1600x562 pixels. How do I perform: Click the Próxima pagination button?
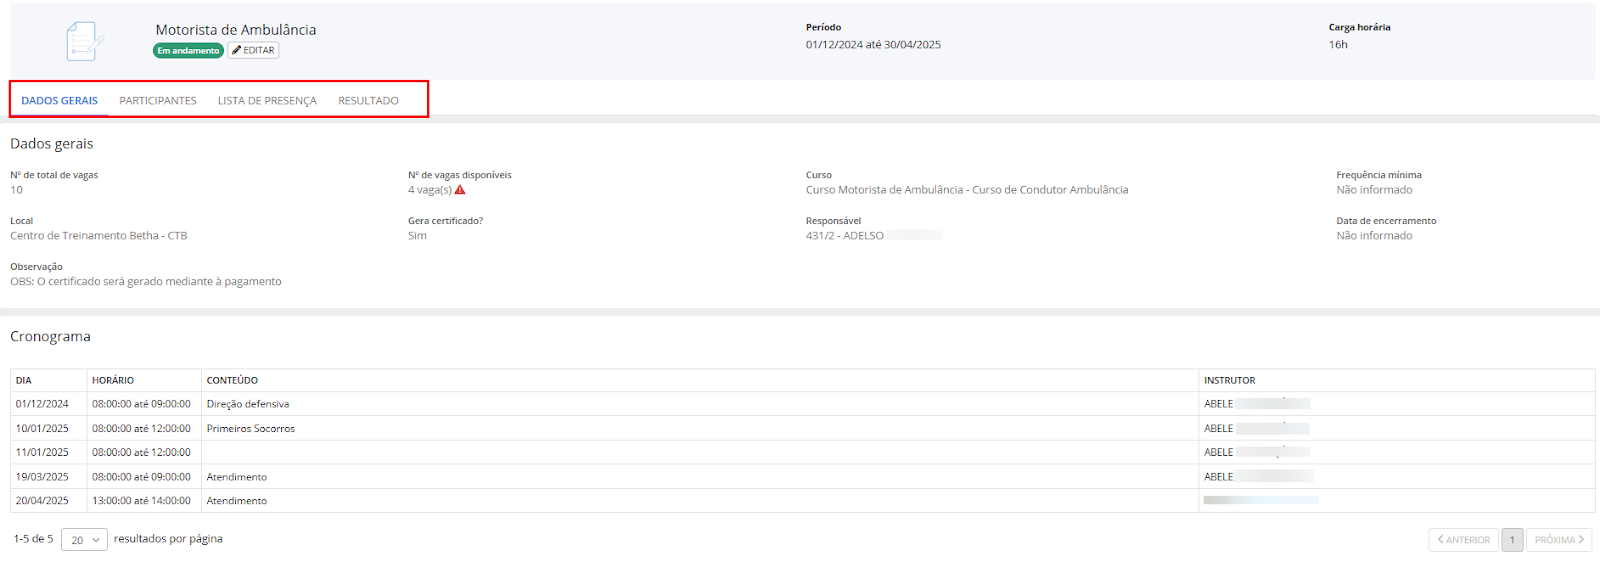tap(1558, 540)
